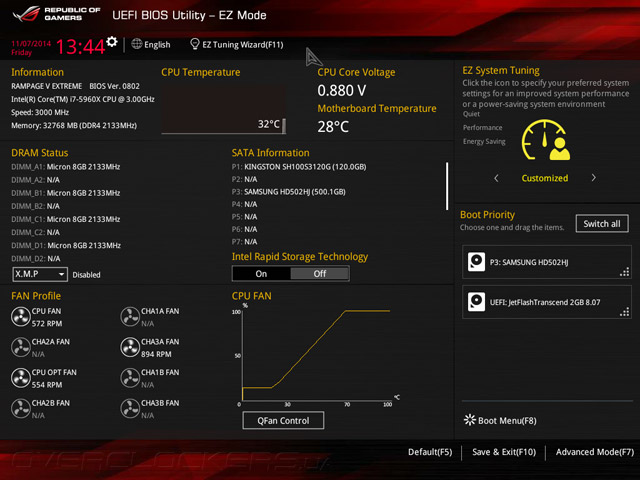Click P1: KINGSTON SH100S3120G SATA entry
Image resolution: width=640 pixels, height=480 pixels.
[x=299, y=167]
